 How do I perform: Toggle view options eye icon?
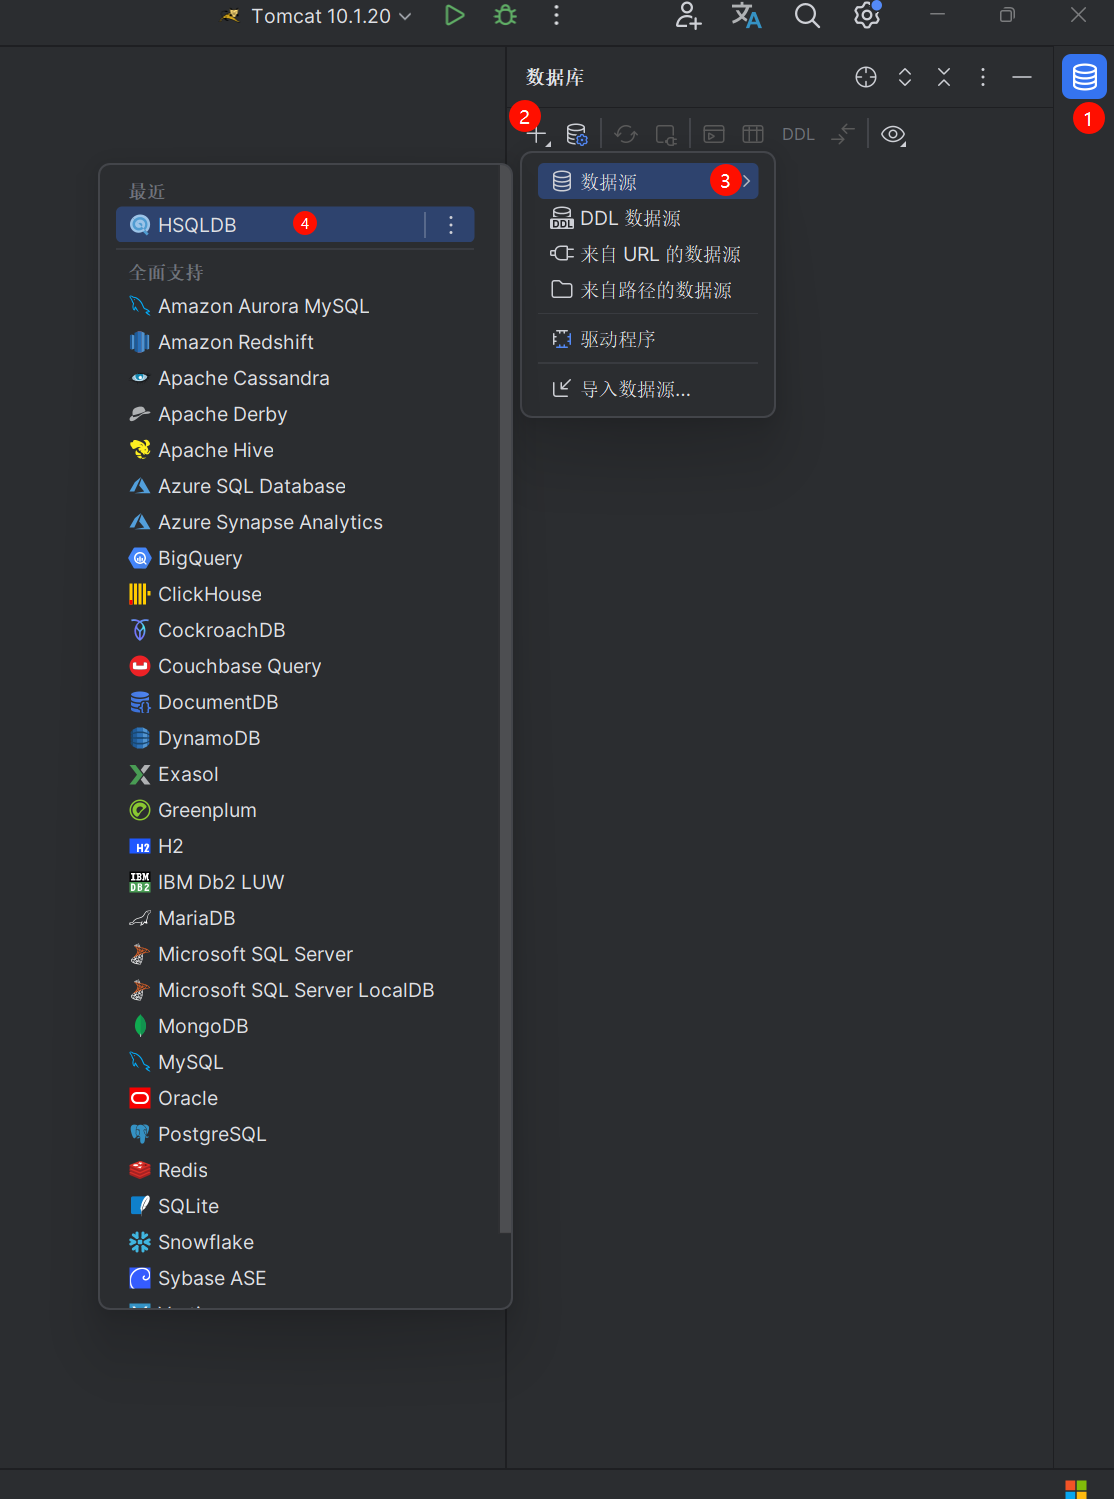894,135
